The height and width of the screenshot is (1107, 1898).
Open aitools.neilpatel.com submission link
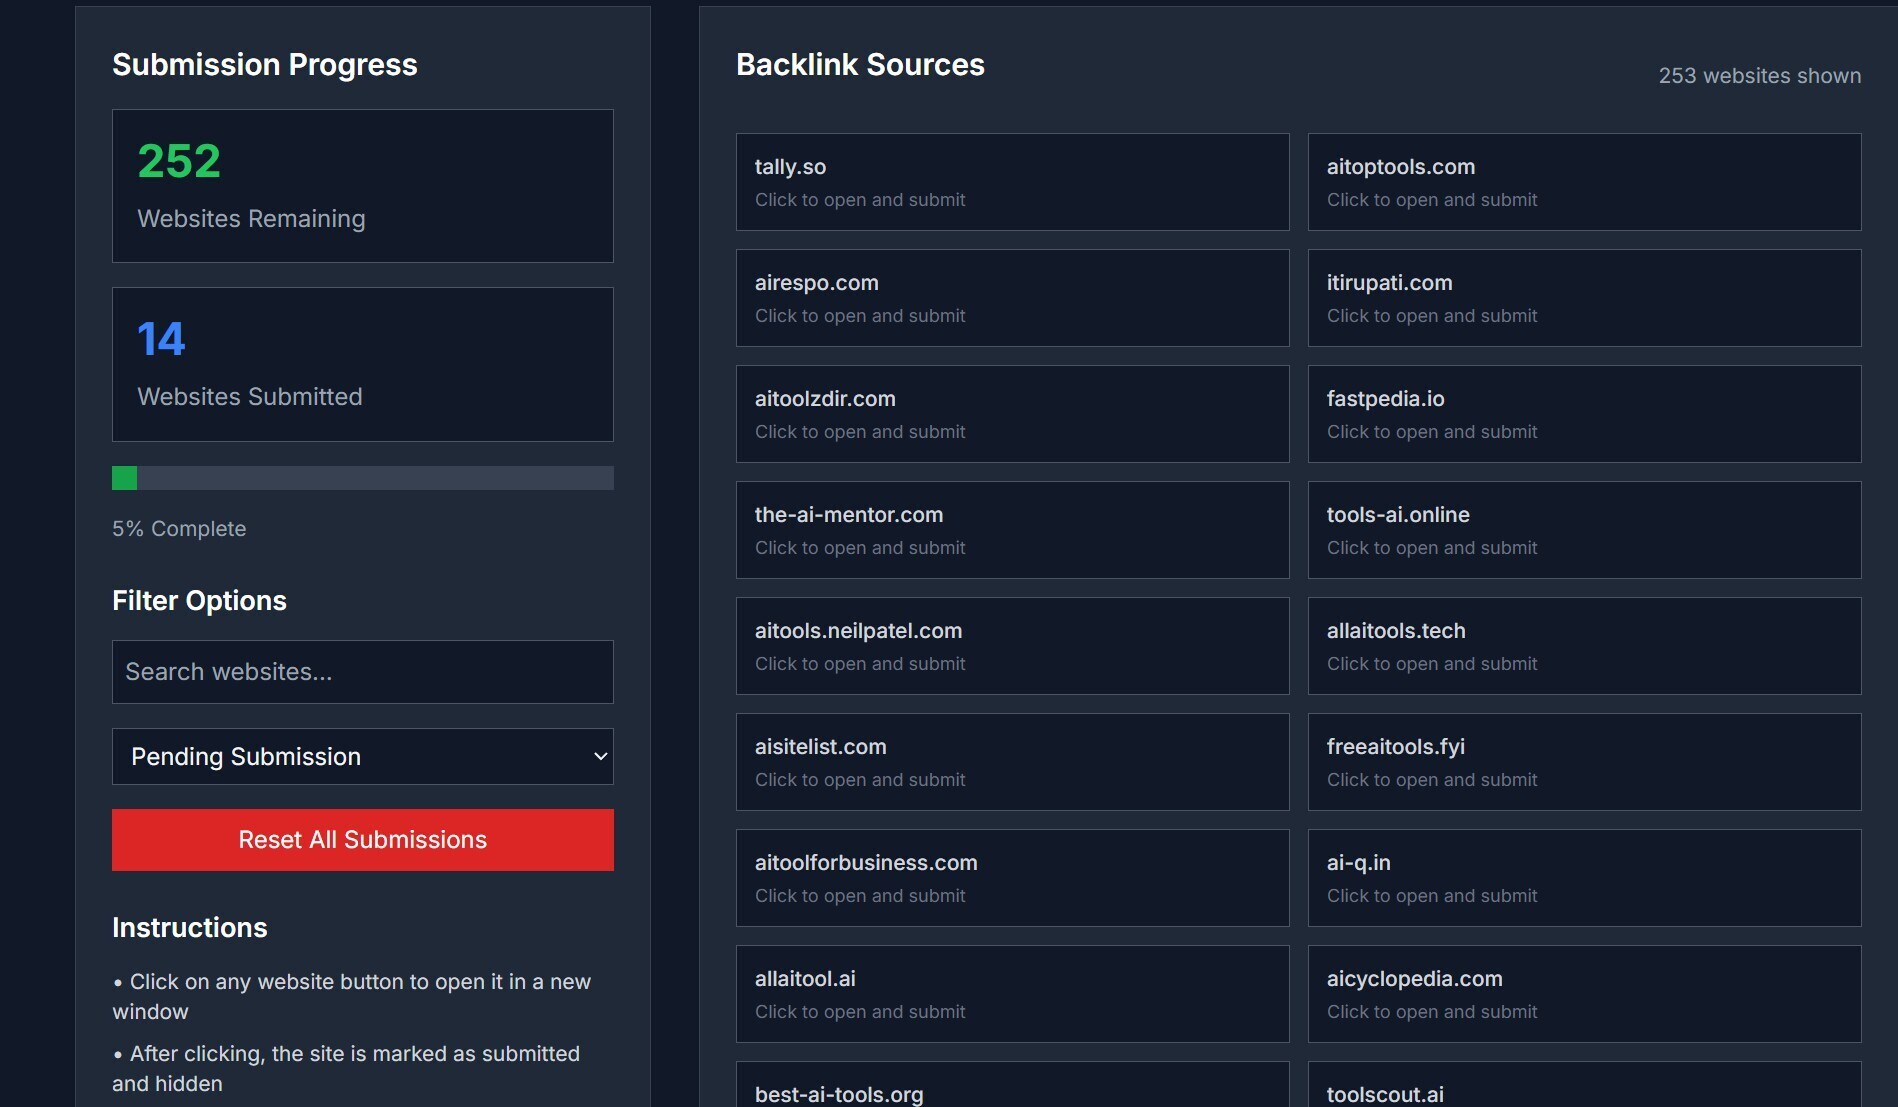click(x=1012, y=646)
